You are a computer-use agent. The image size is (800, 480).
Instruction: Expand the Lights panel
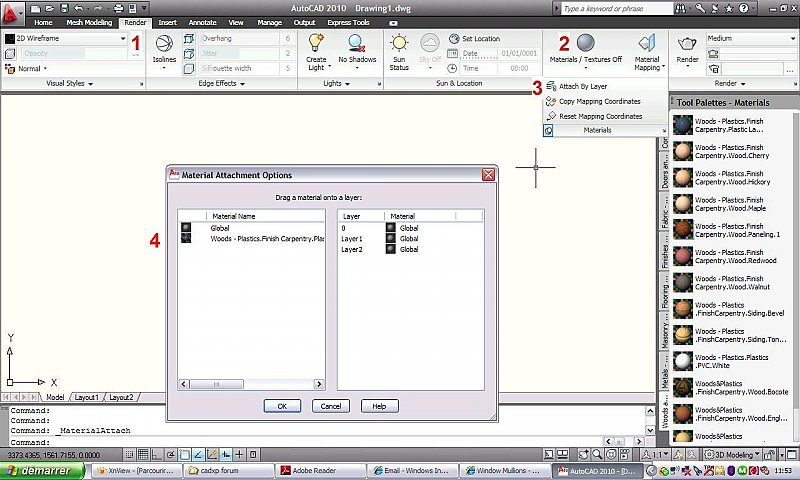pos(337,83)
